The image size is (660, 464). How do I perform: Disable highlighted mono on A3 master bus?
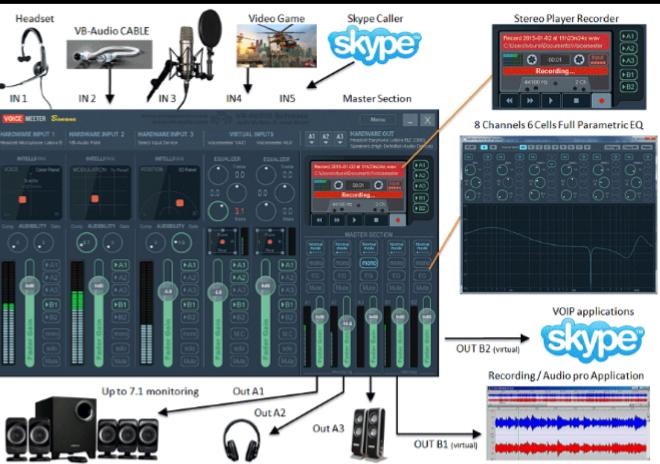369,263
